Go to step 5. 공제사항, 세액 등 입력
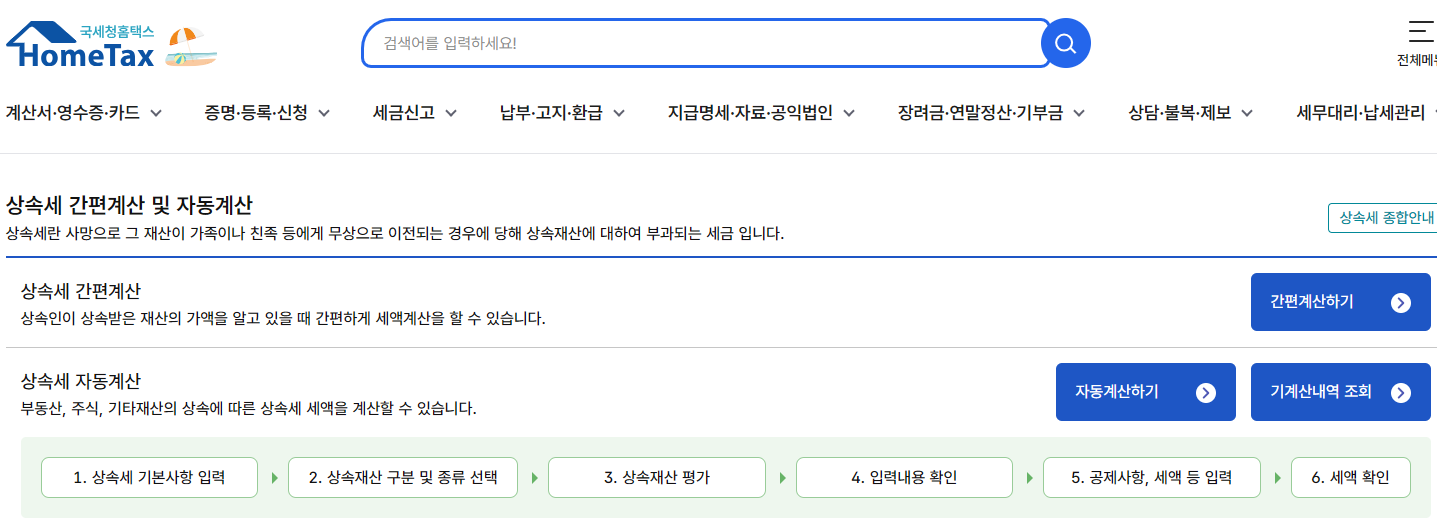The image size is (1437, 526). coord(1152,477)
